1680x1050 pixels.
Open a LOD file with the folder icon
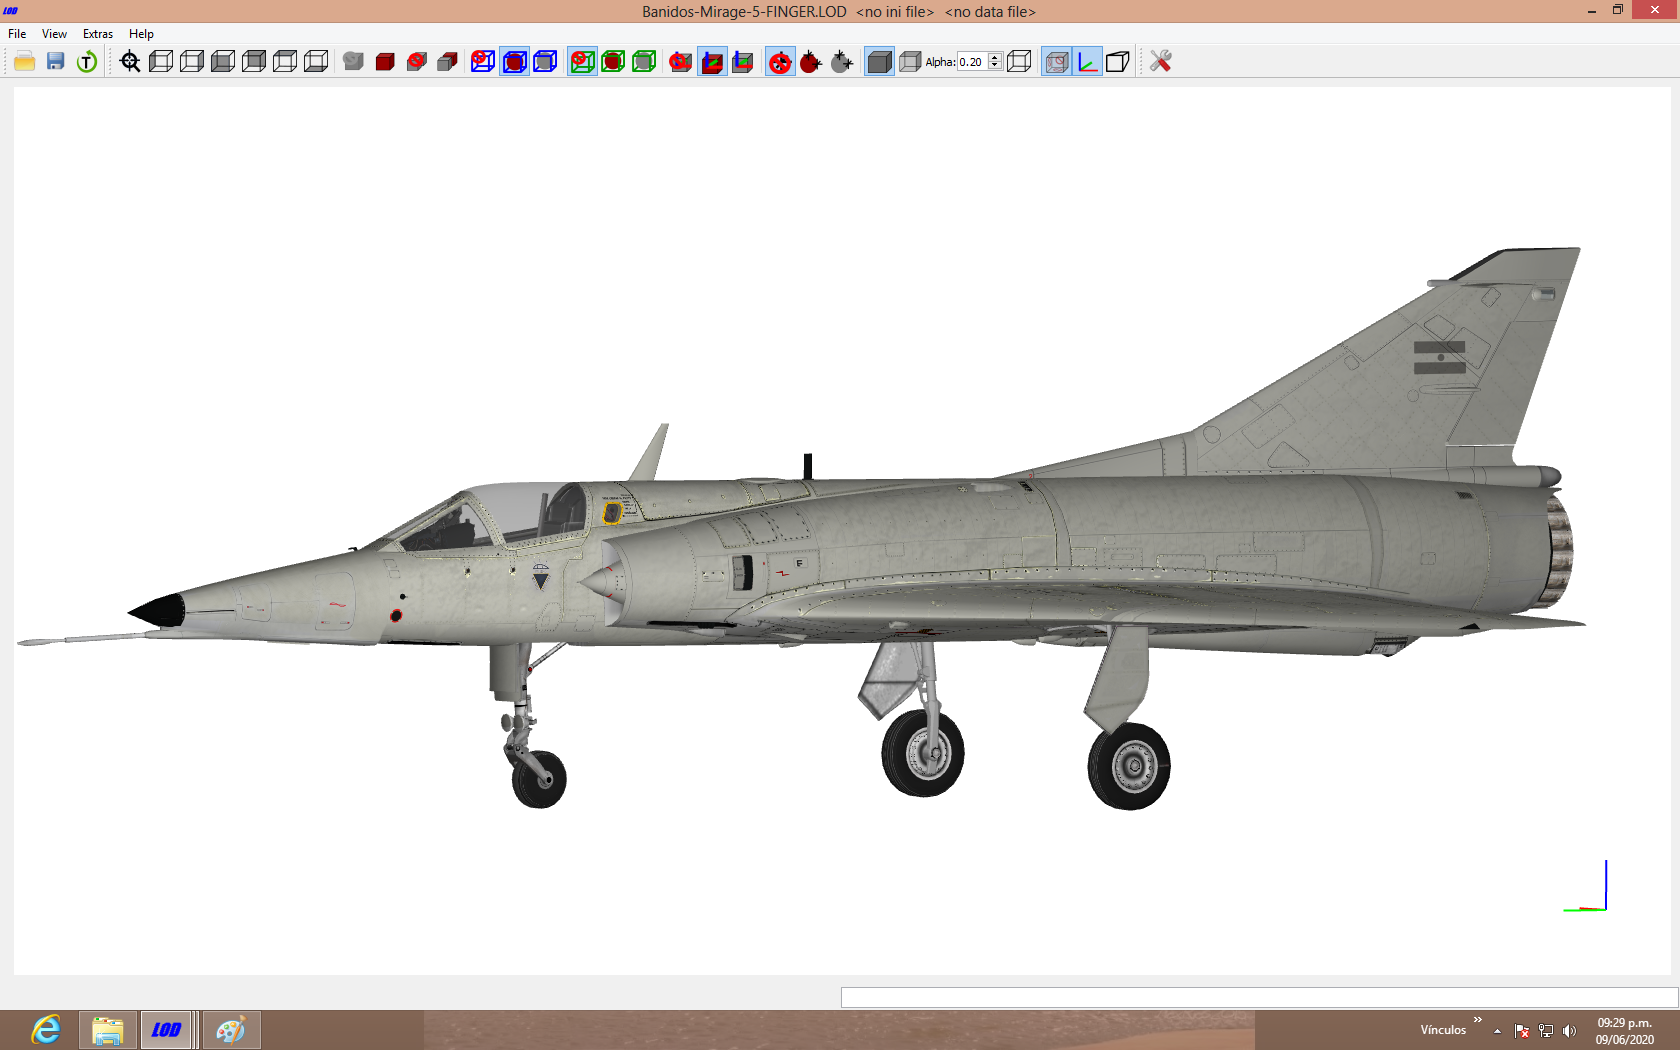coord(25,62)
